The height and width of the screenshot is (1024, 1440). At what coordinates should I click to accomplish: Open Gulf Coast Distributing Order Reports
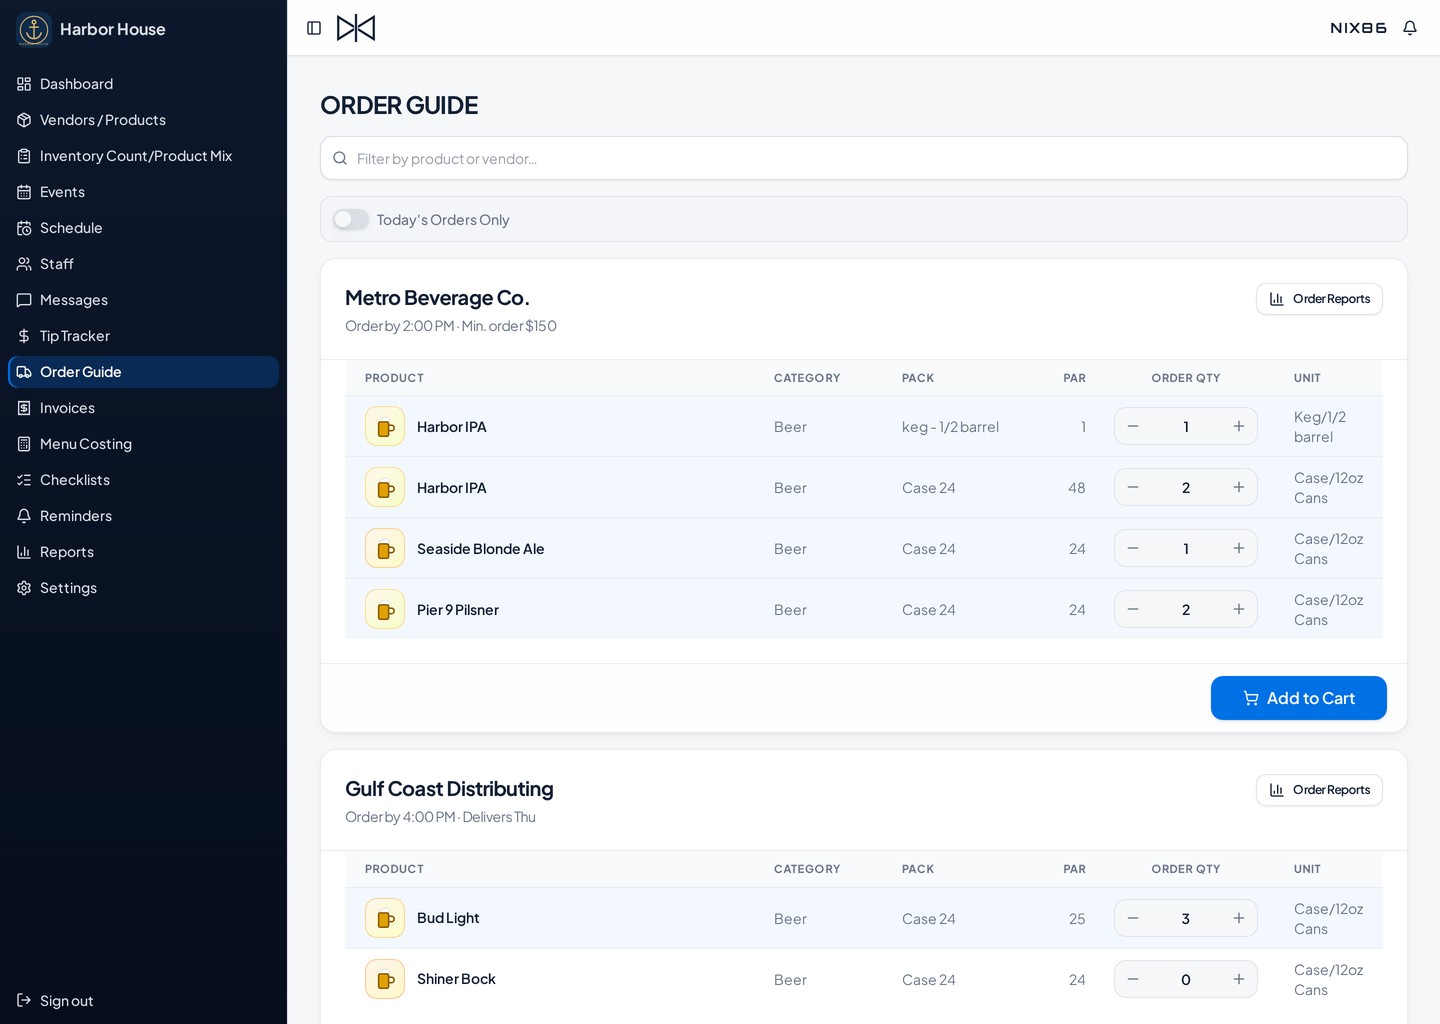[1319, 790]
